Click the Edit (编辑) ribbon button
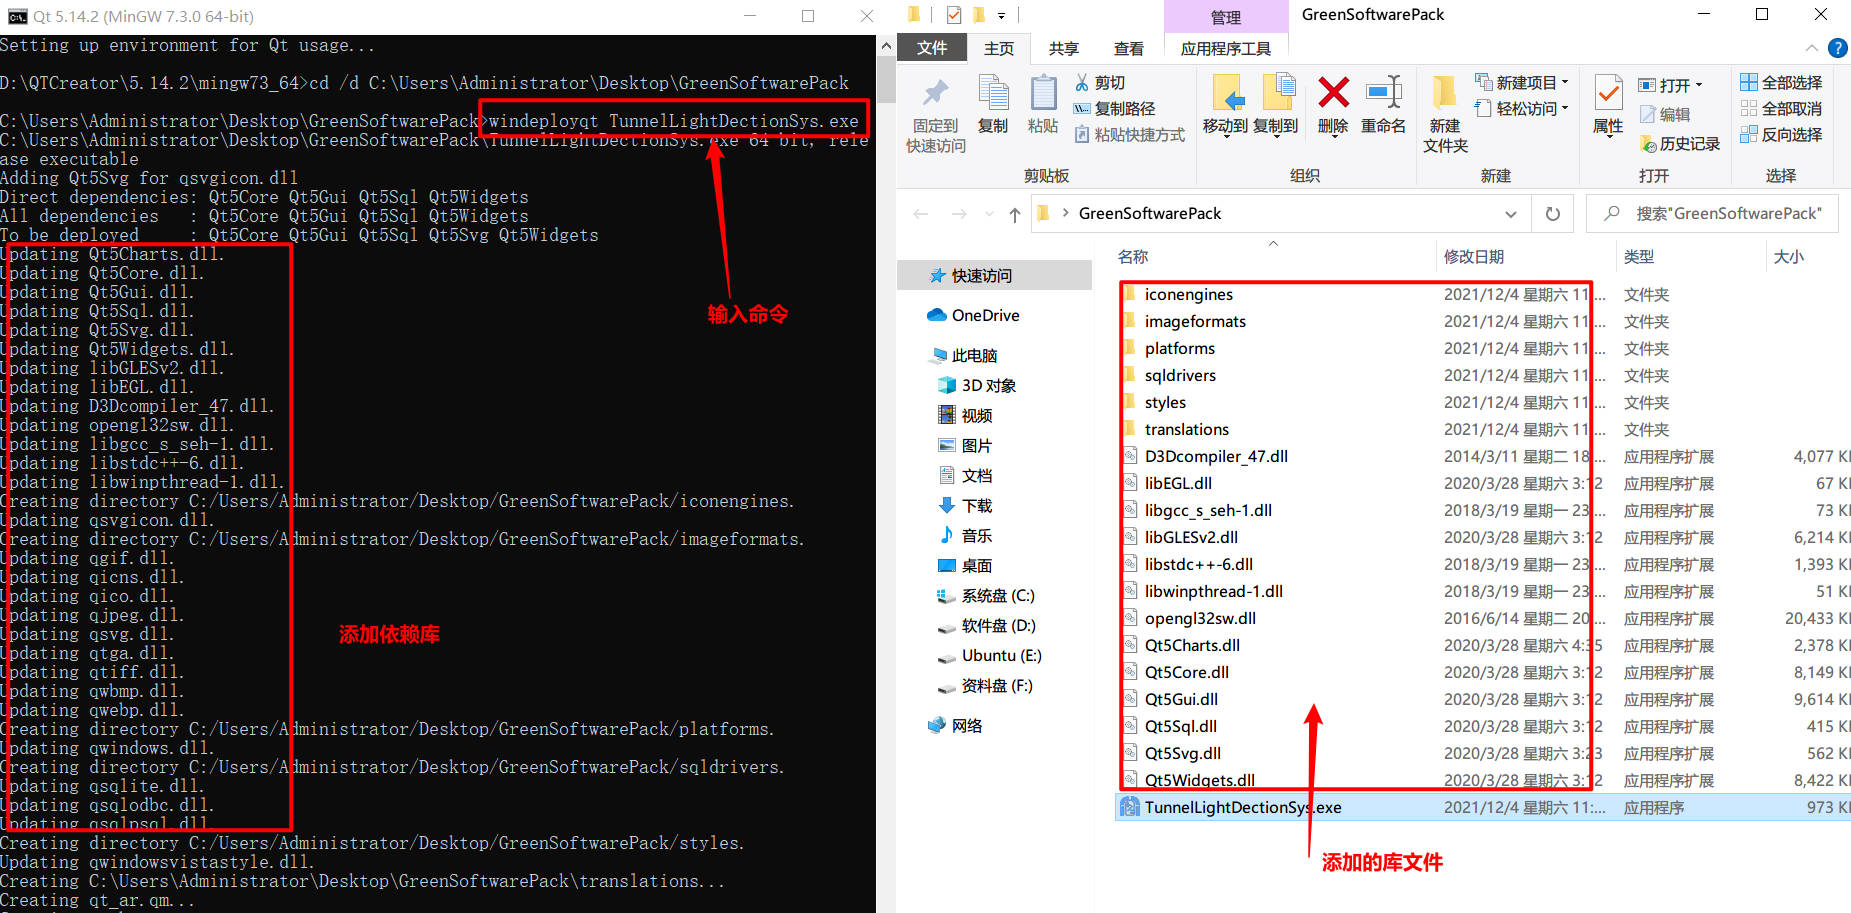Screen dimensions: 1851x913 [x=1665, y=115]
